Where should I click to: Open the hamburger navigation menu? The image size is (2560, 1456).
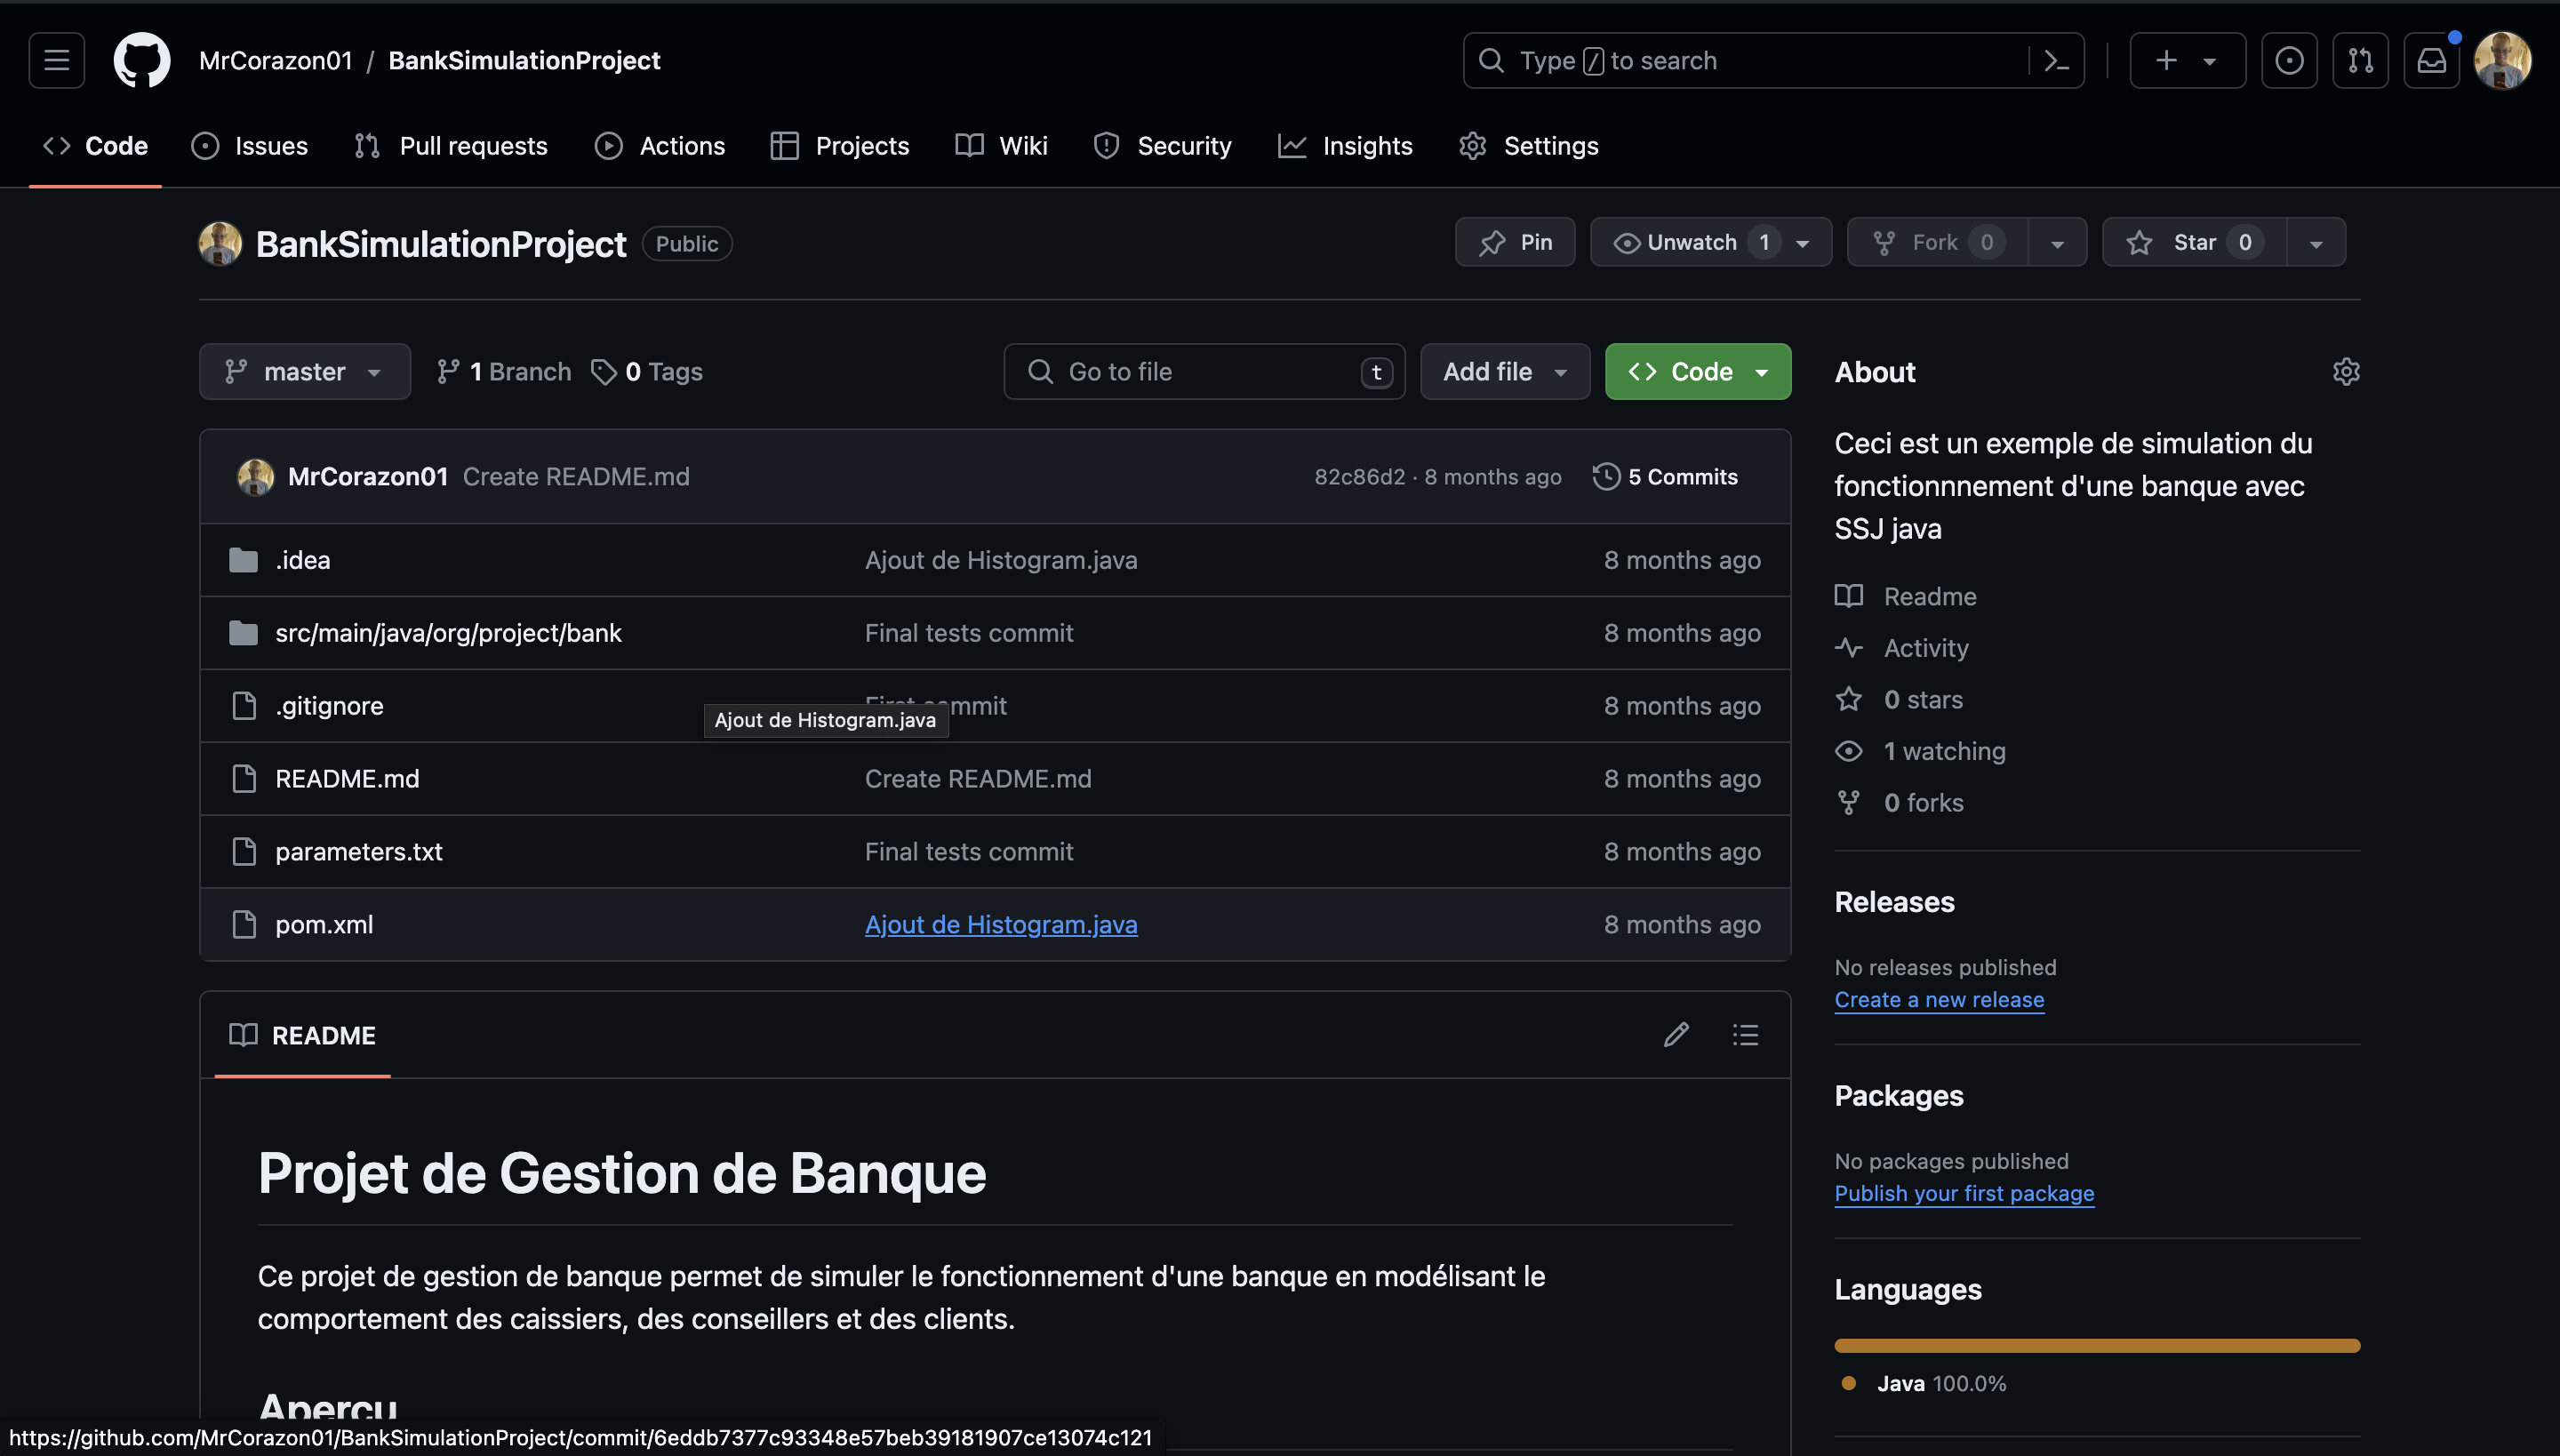click(57, 61)
